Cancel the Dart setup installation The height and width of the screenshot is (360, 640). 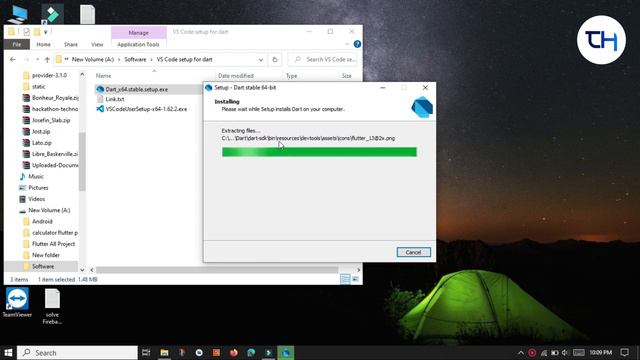[x=413, y=252]
